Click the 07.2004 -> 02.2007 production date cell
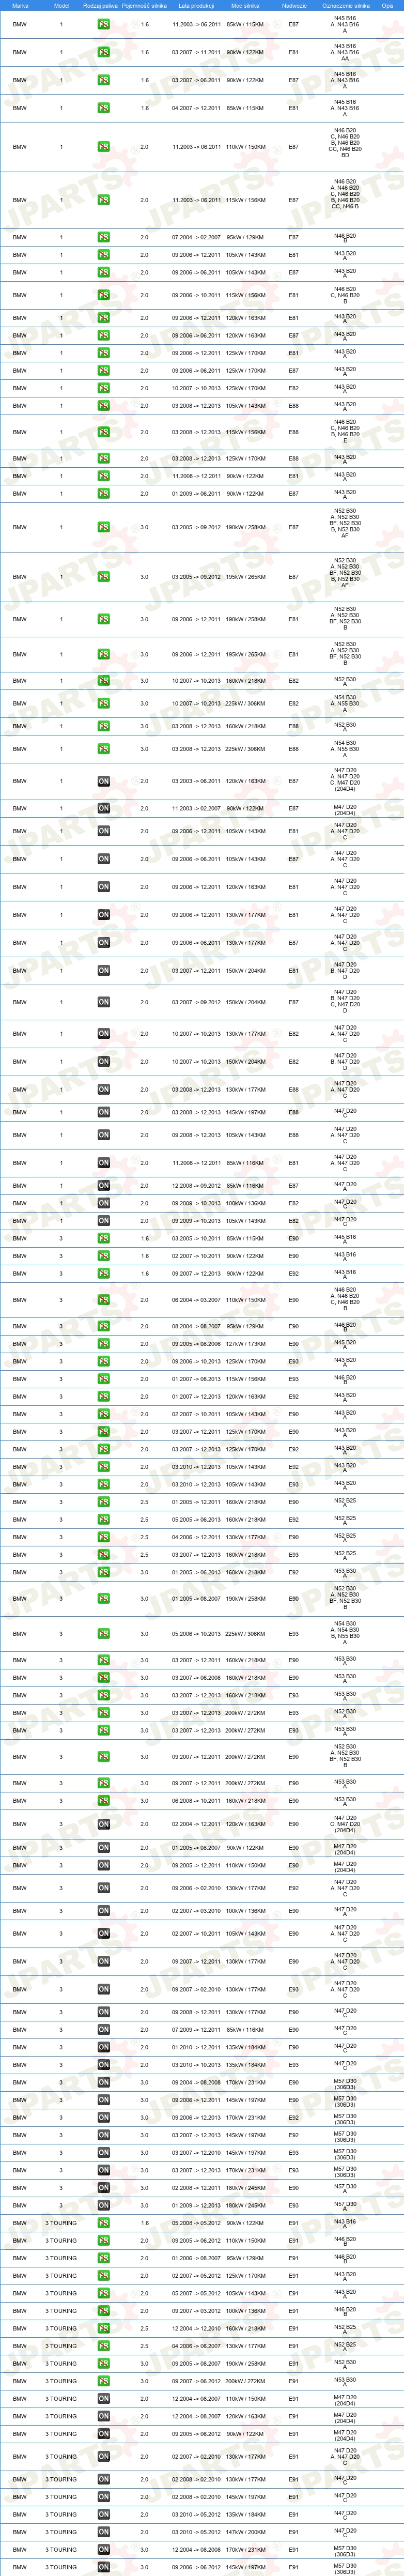This screenshot has width=404, height=2576. click(196, 237)
